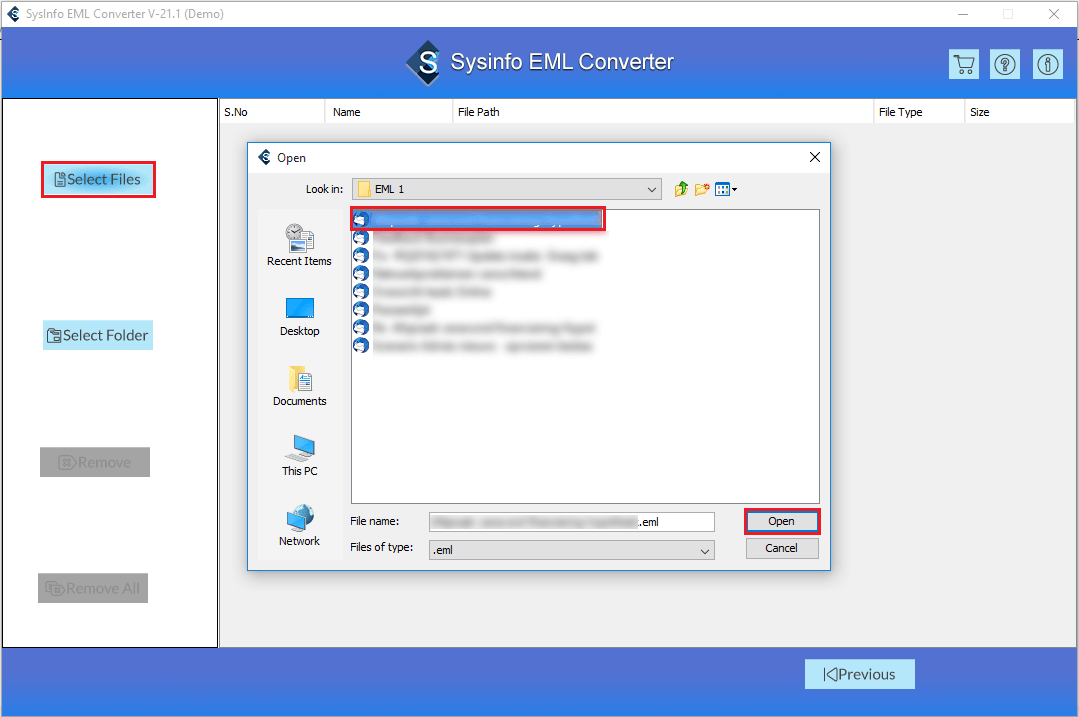The height and width of the screenshot is (717, 1079).
Task: Open the help question mark icon
Action: pyautogui.click(x=1005, y=65)
